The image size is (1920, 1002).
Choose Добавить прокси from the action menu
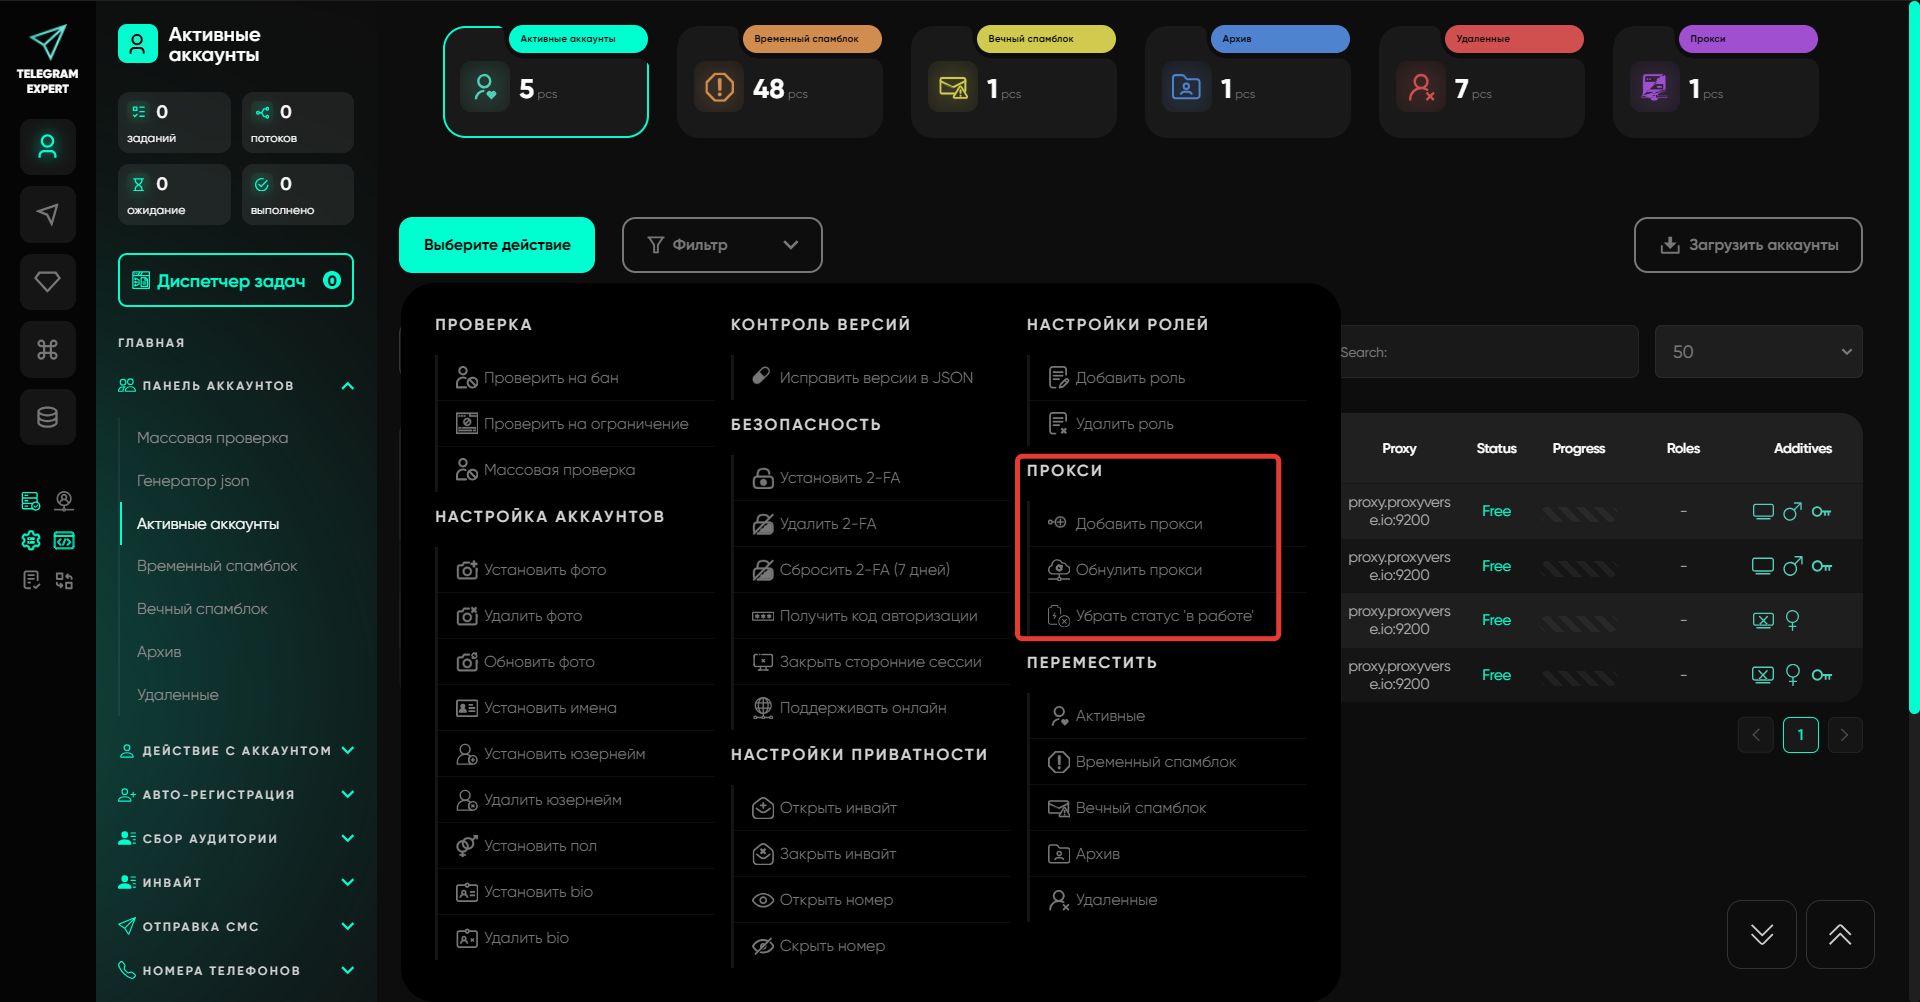[1138, 524]
